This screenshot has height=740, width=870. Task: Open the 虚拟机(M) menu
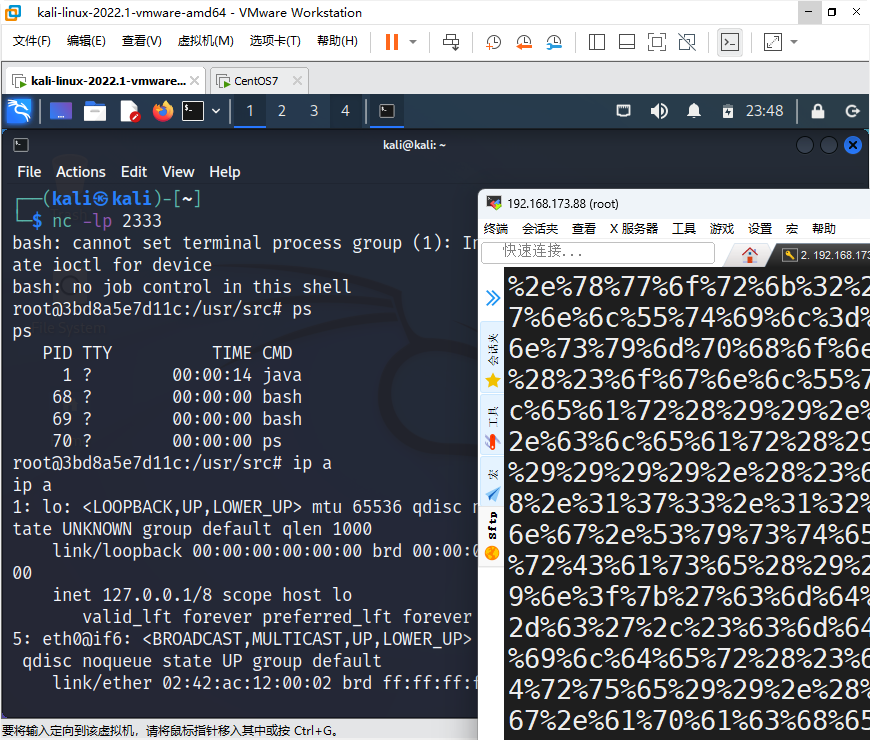[205, 41]
